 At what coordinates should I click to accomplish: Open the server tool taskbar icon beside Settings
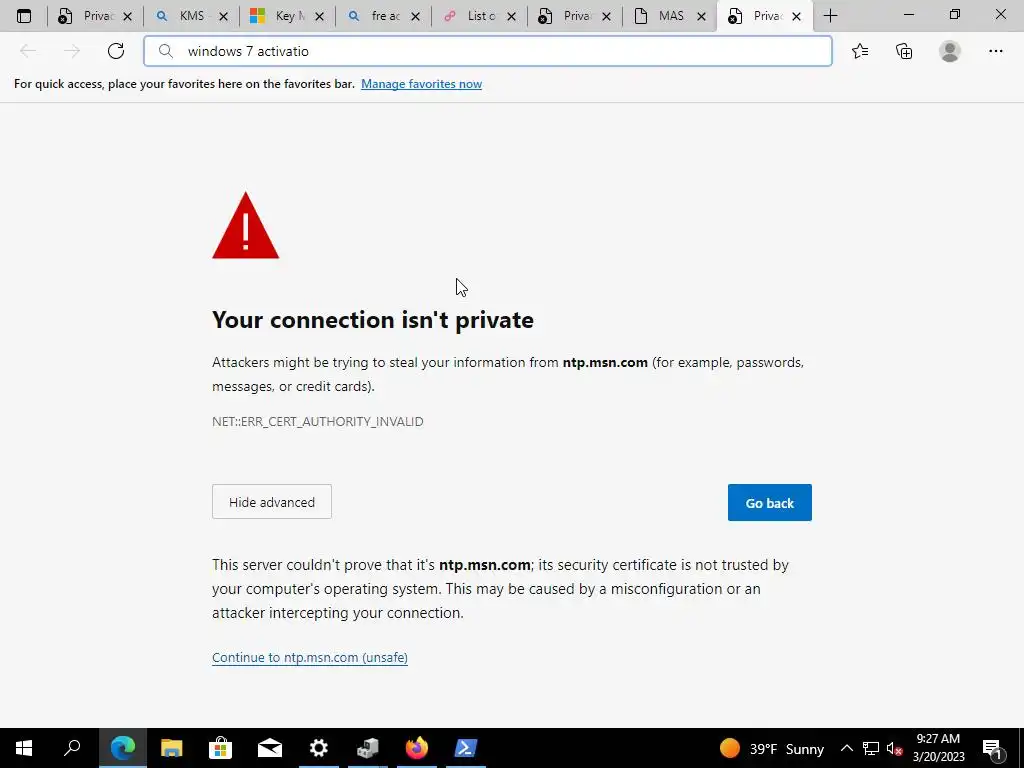pos(368,748)
